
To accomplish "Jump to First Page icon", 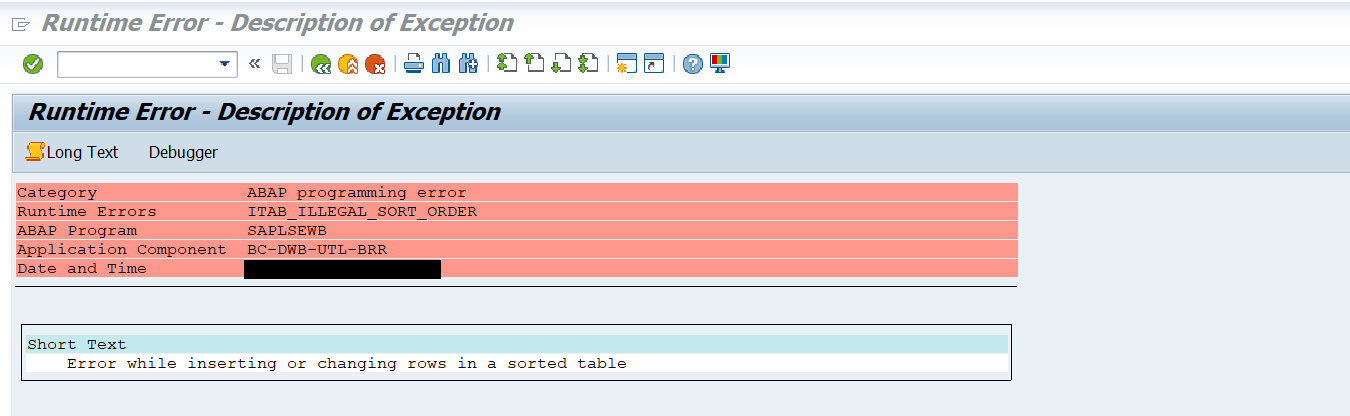I will pos(507,64).
